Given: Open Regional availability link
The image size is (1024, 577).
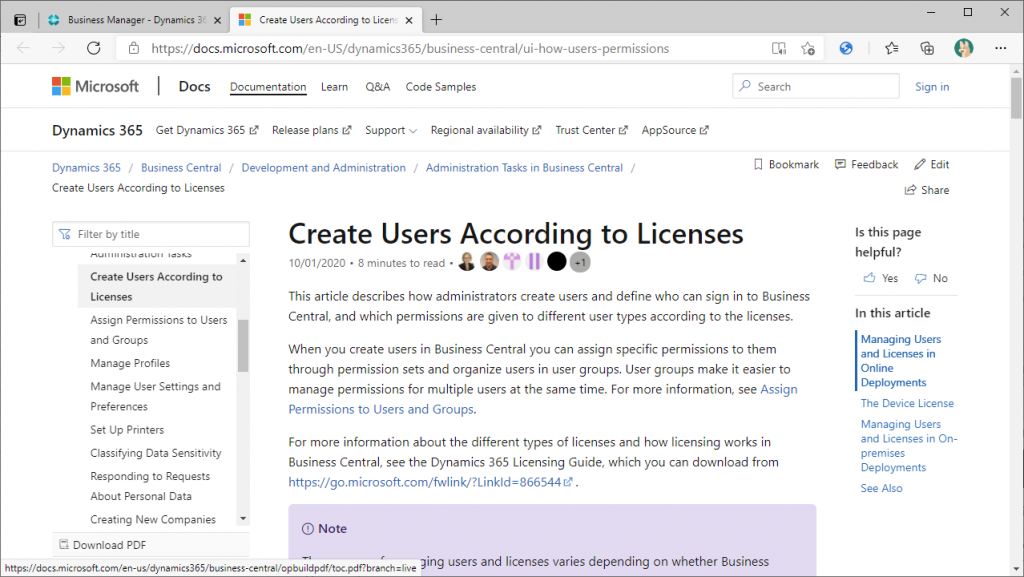Looking at the screenshot, I should click(486, 131).
